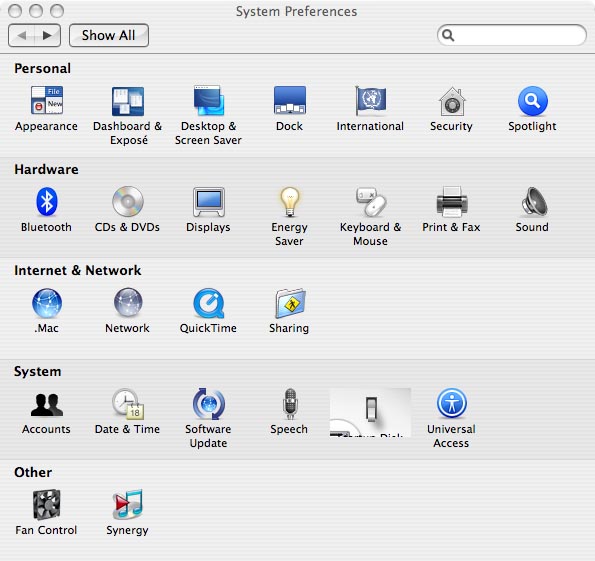The width and height of the screenshot is (595, 561).
Task: Click the Show All button
Action: click(x=109, y=35)
